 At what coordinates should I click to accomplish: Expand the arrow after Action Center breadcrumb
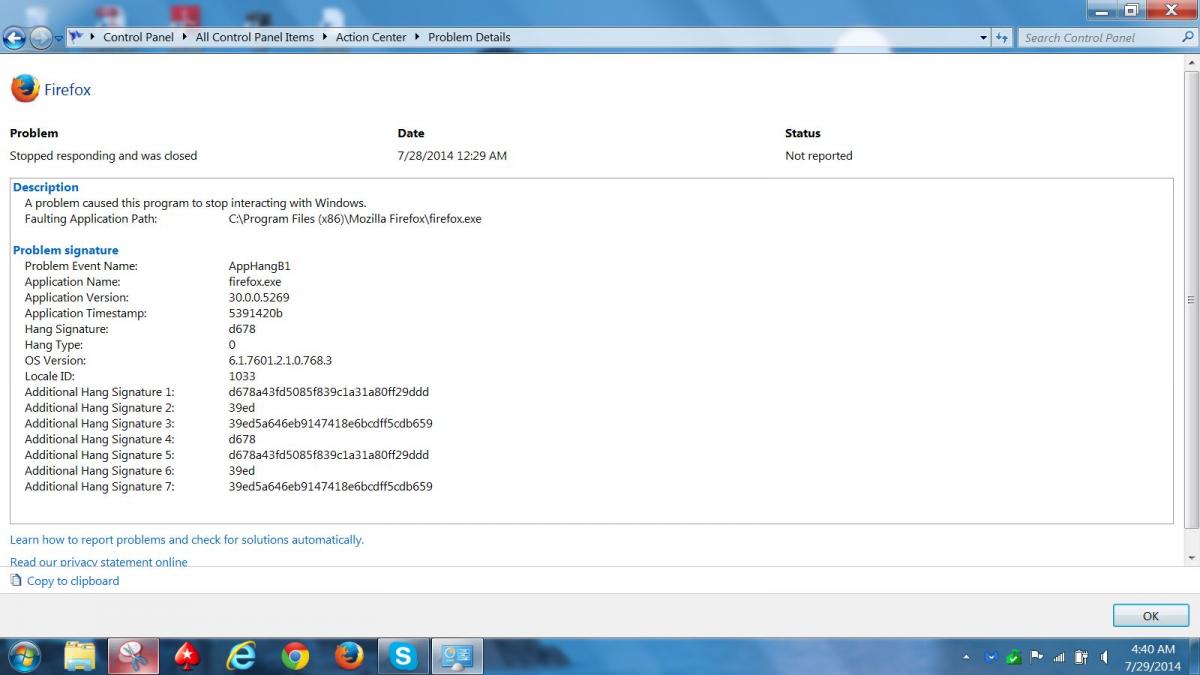tap(416, 37)
